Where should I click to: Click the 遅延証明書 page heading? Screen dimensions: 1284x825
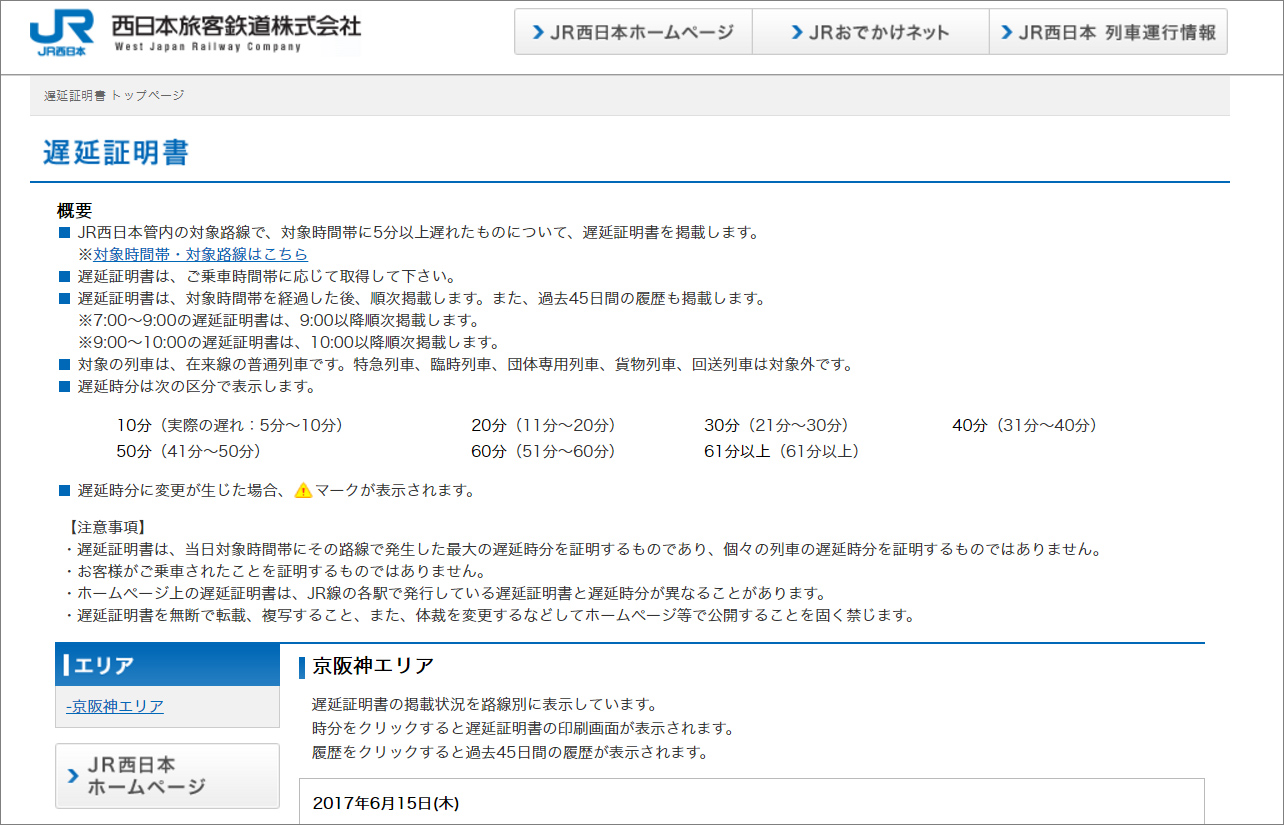pos(116,153)
